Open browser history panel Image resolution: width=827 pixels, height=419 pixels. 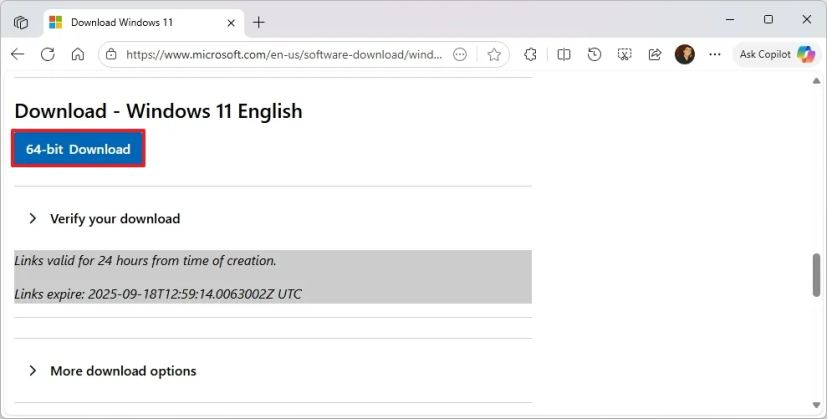click(594, 55)
